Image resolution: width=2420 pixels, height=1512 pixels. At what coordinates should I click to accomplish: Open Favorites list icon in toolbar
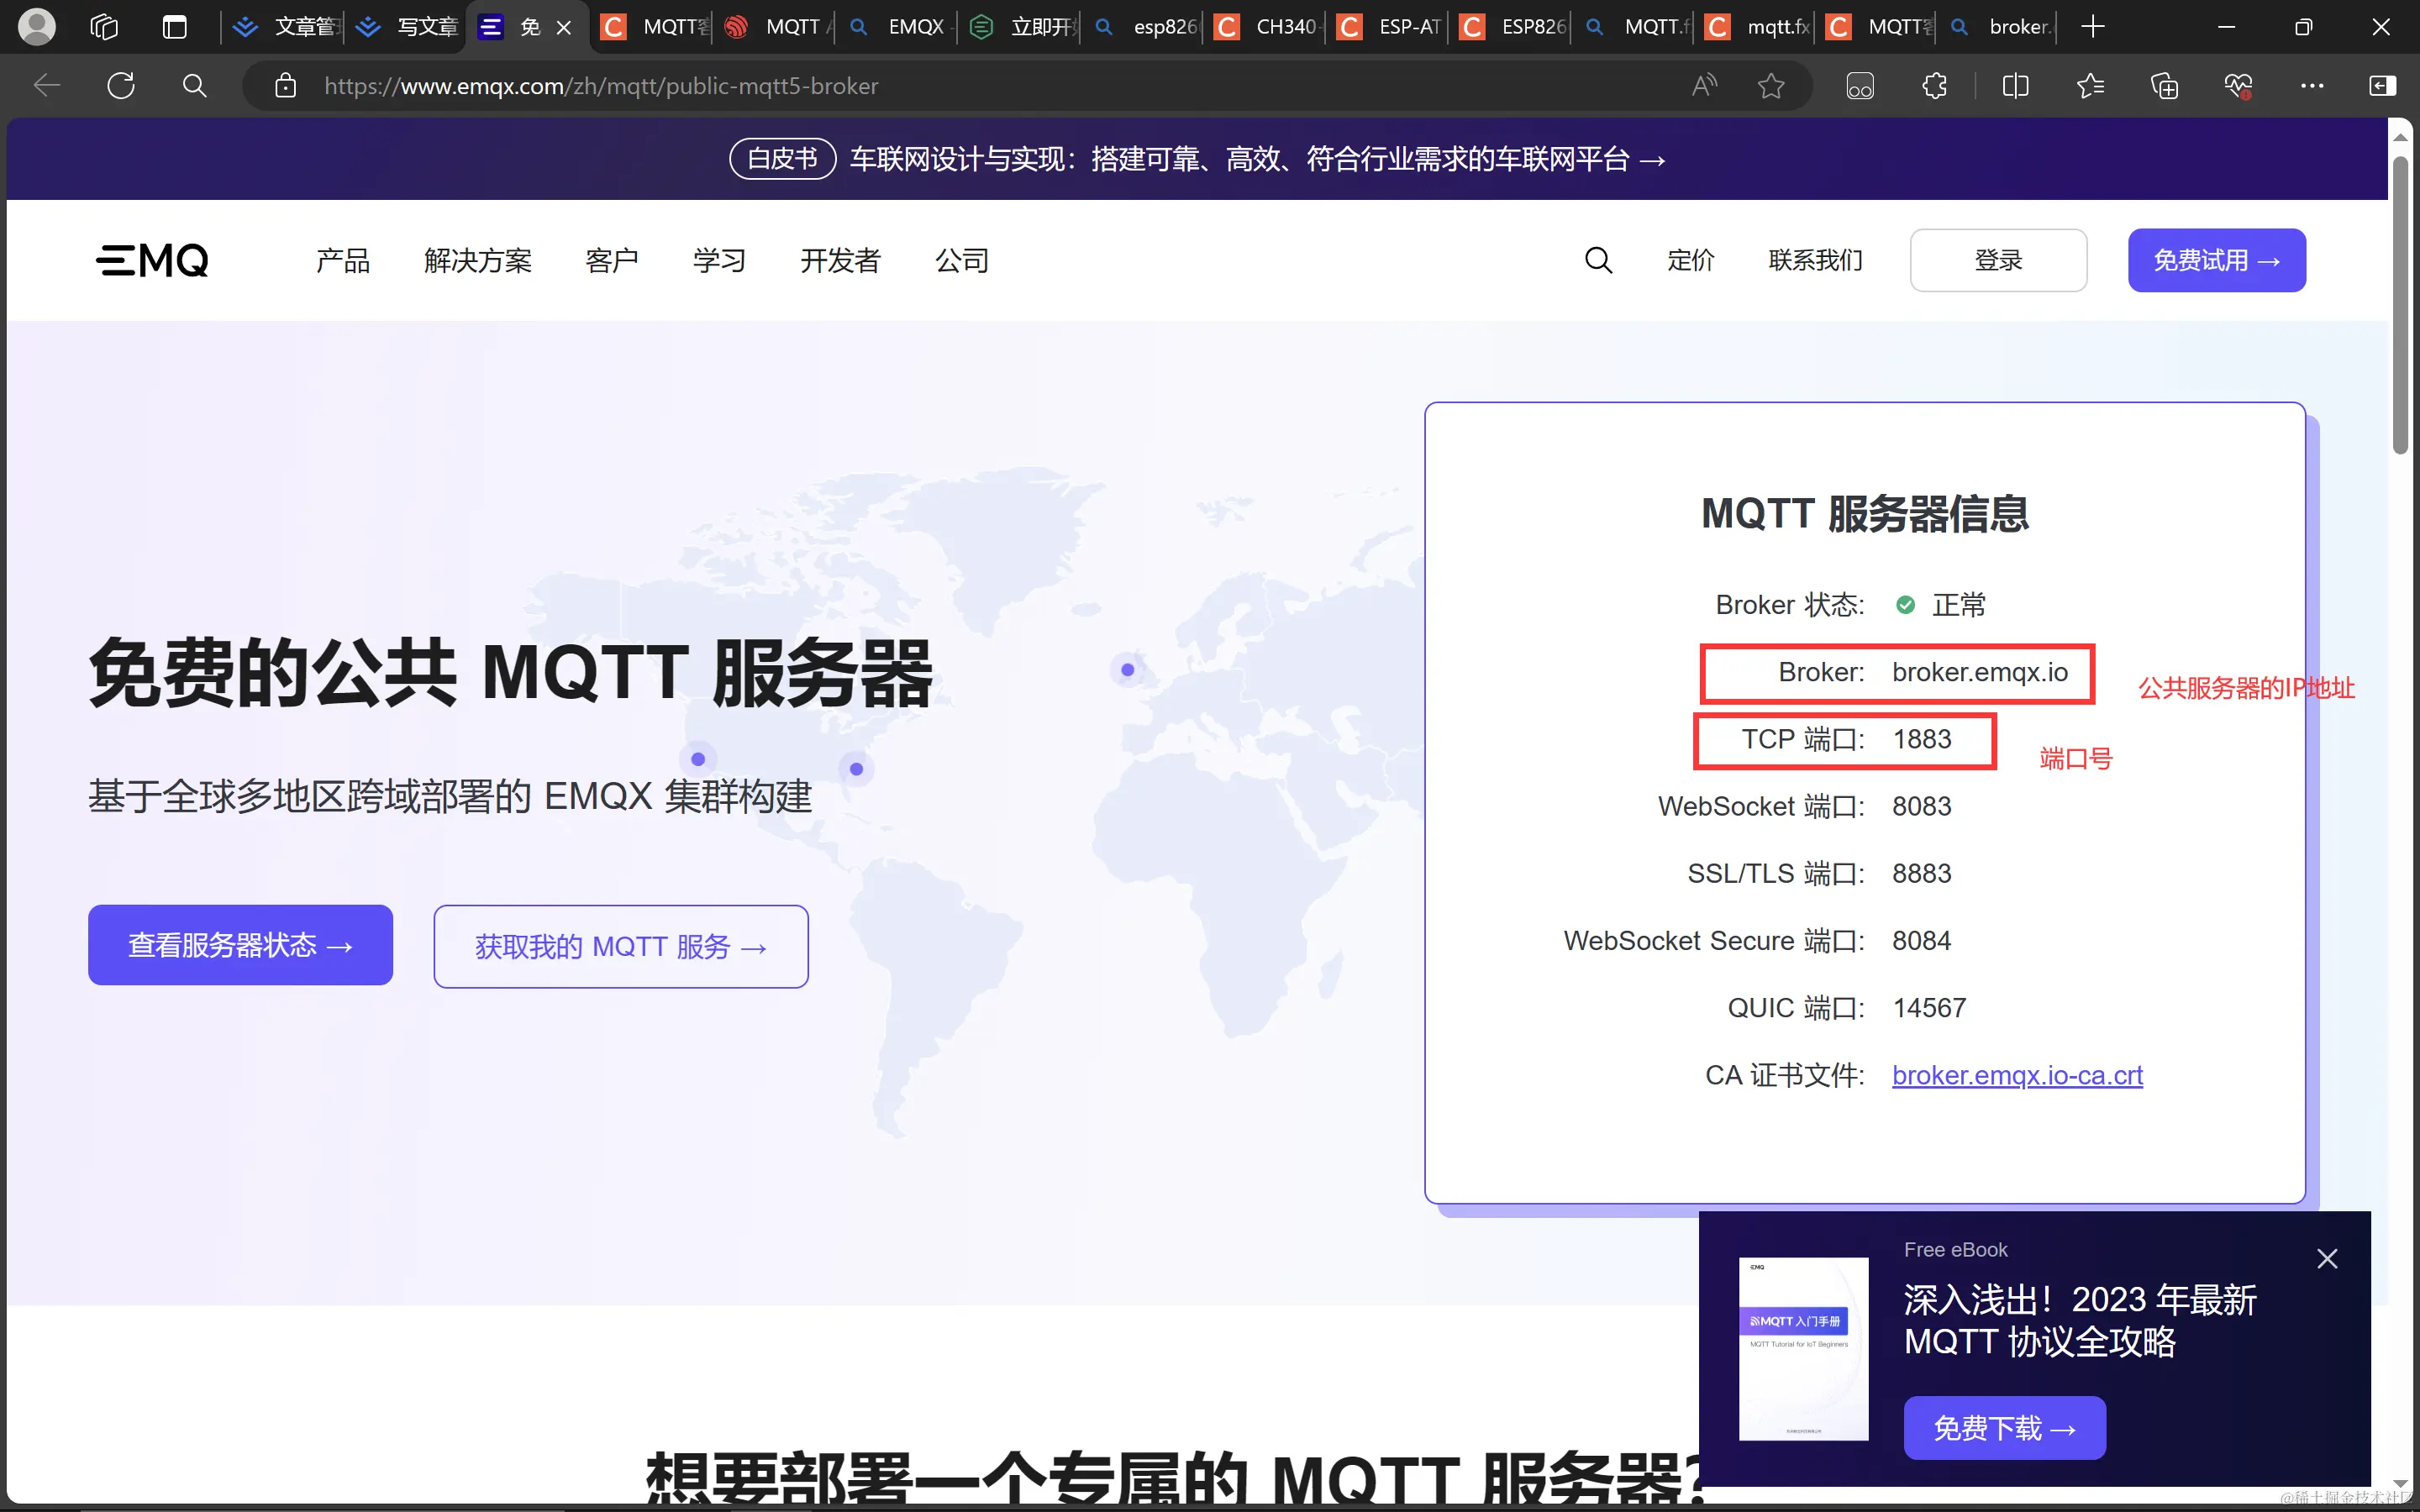coord(2090,86)
